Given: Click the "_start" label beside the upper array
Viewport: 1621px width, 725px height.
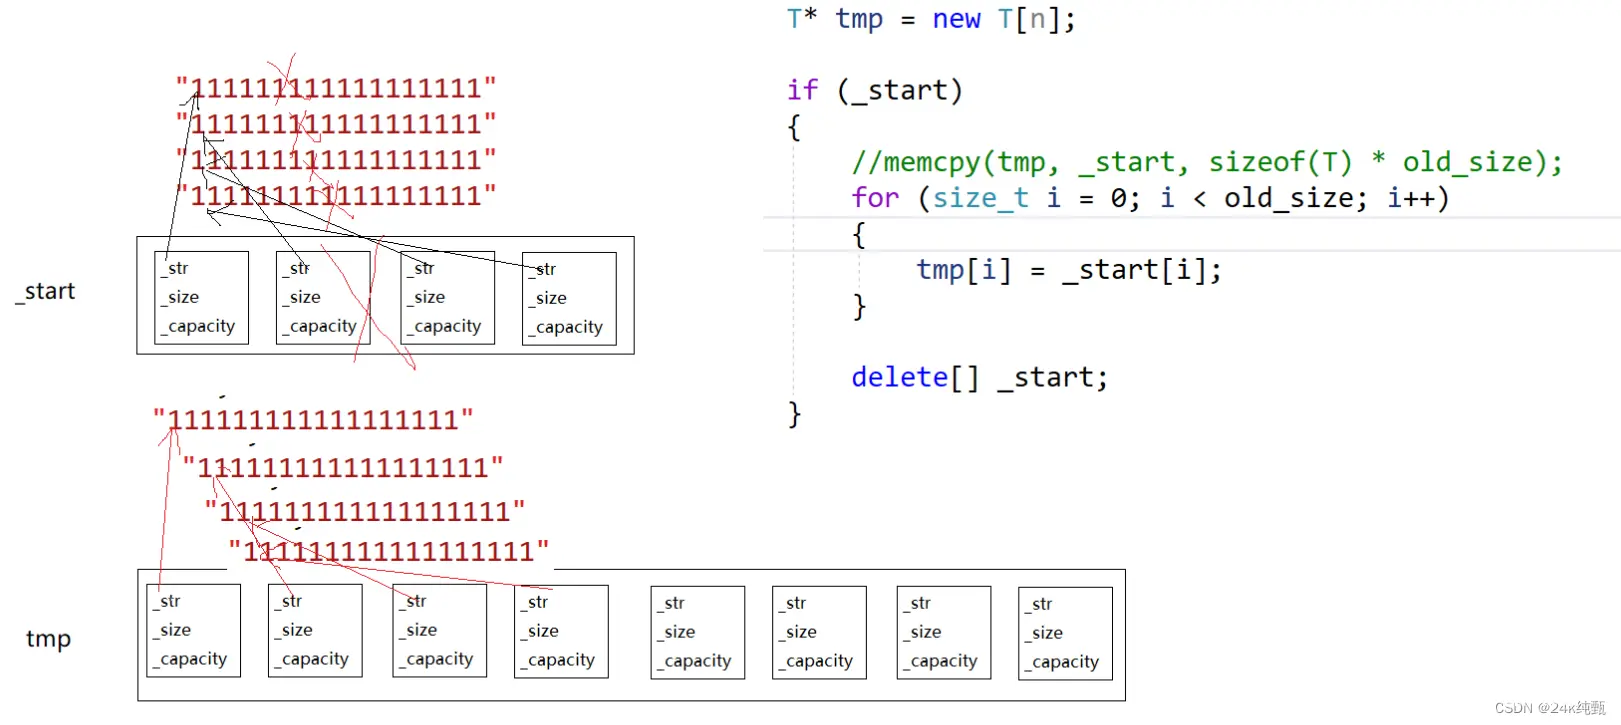Looking at the screenshot, I should 45,291.
